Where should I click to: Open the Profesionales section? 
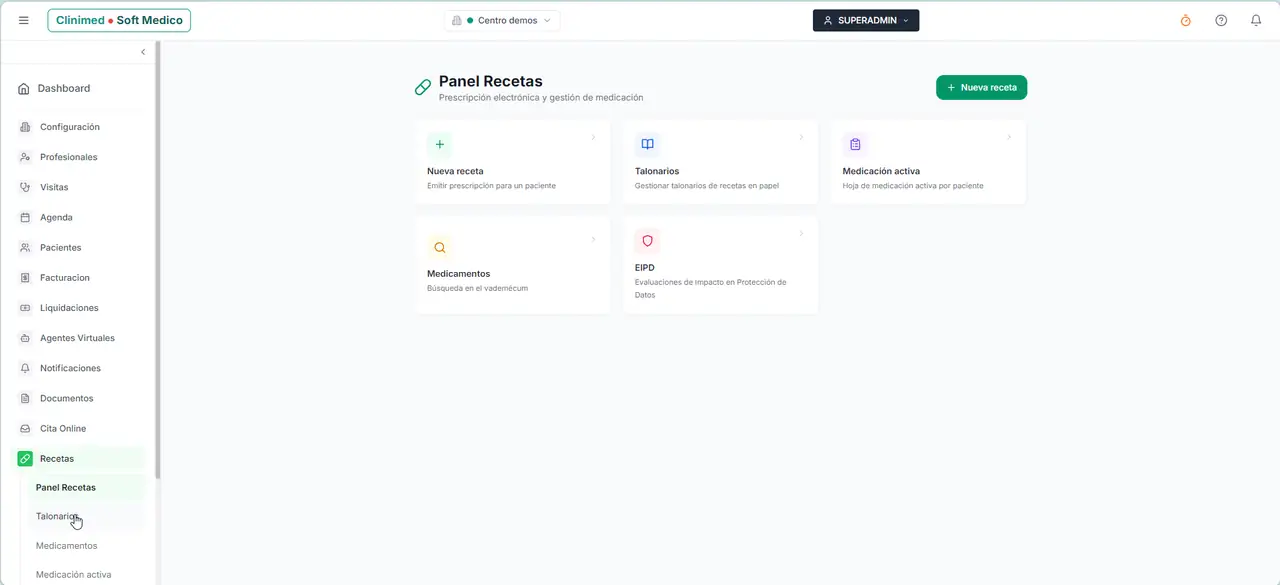click(69, 157)
